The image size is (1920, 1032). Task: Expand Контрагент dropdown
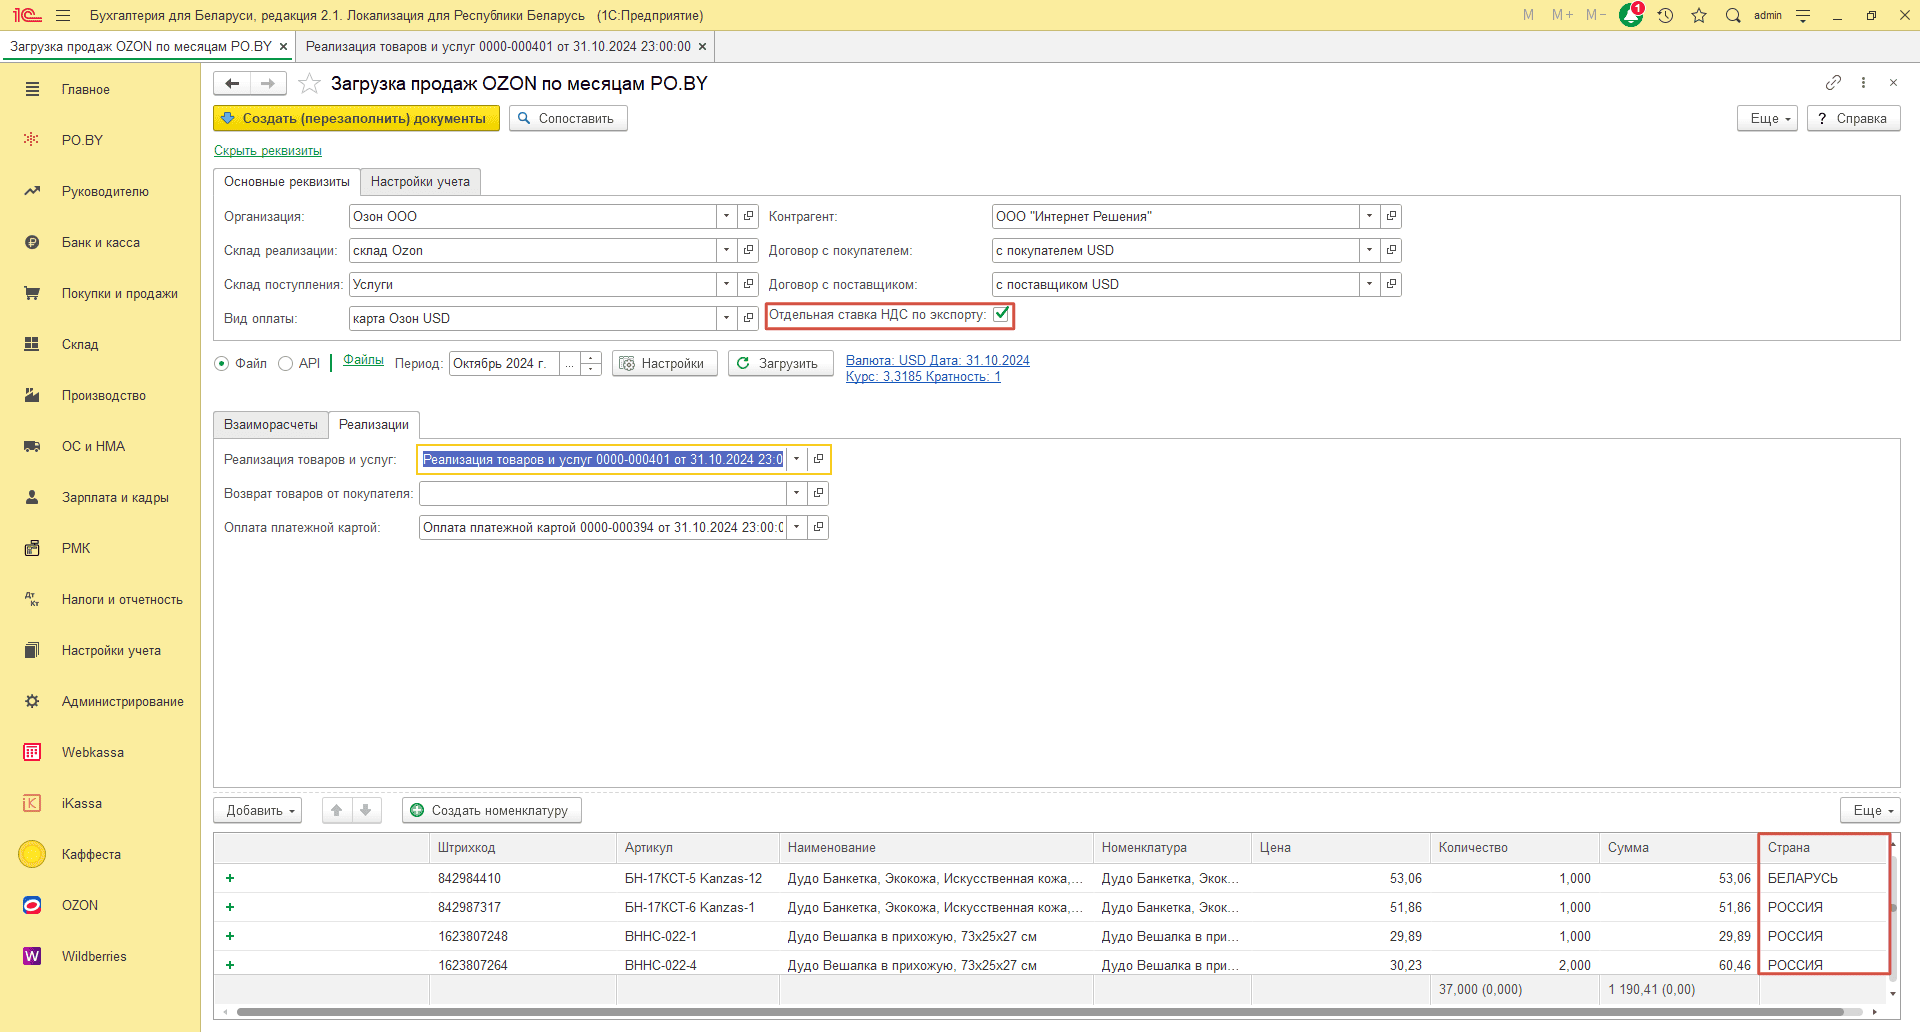pyautogui.click(x=1370, y=216)
